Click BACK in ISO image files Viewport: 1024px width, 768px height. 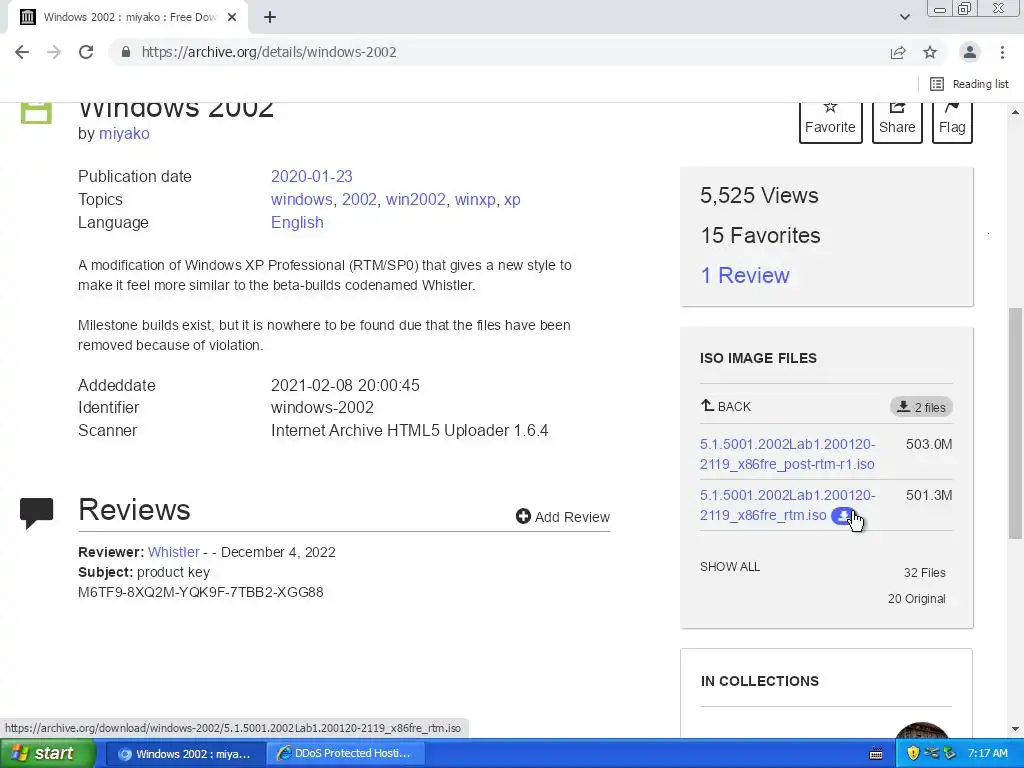pyautogui.click(x=726, y=406)
